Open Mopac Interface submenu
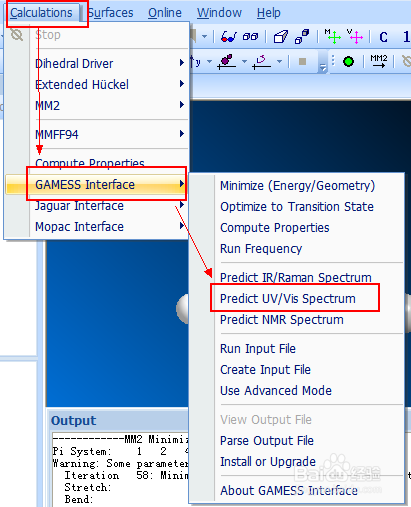The width and height of the screenshot is (411, 507). point(97,227)
